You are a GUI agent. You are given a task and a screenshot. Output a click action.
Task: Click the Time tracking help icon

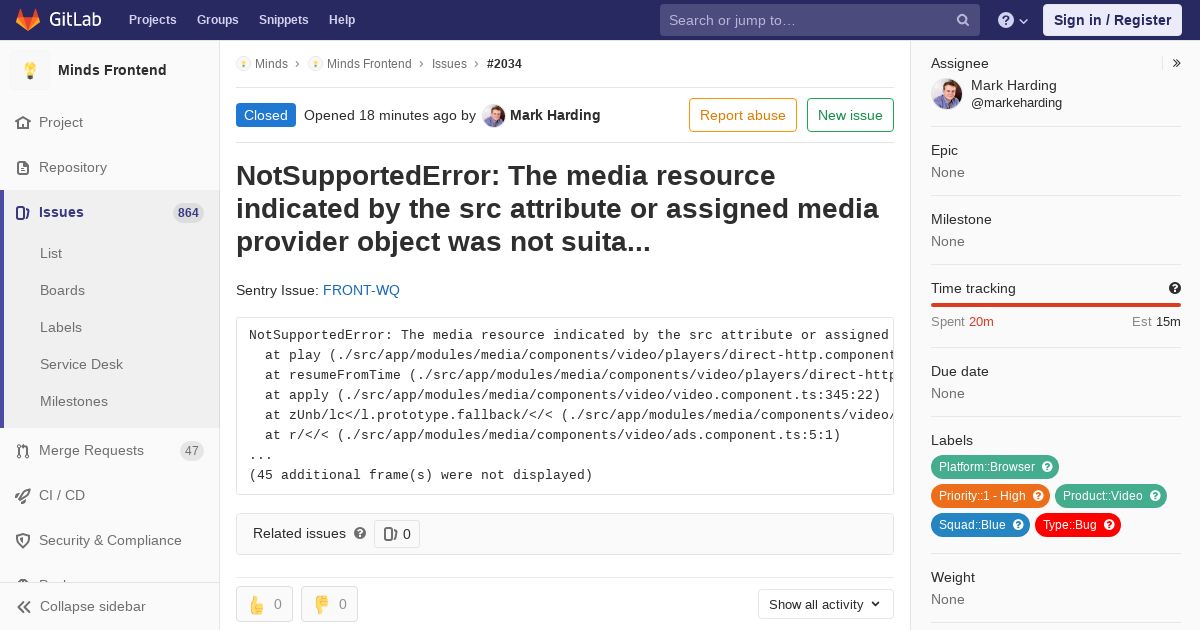click(x=1174, y=288)
